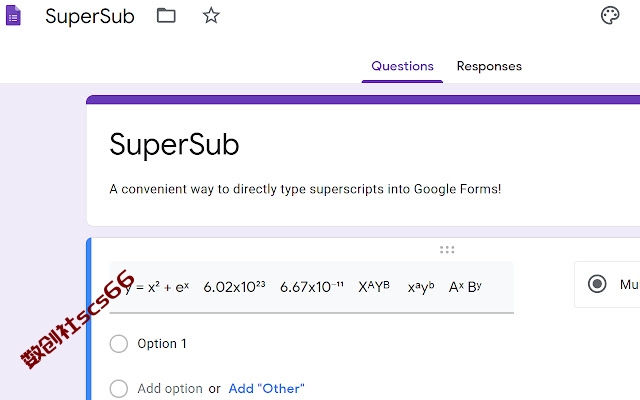Open the customize theme palette icon
Image resolution: width=640 pixels, height=400 pixels.
[x=610, y=16]
